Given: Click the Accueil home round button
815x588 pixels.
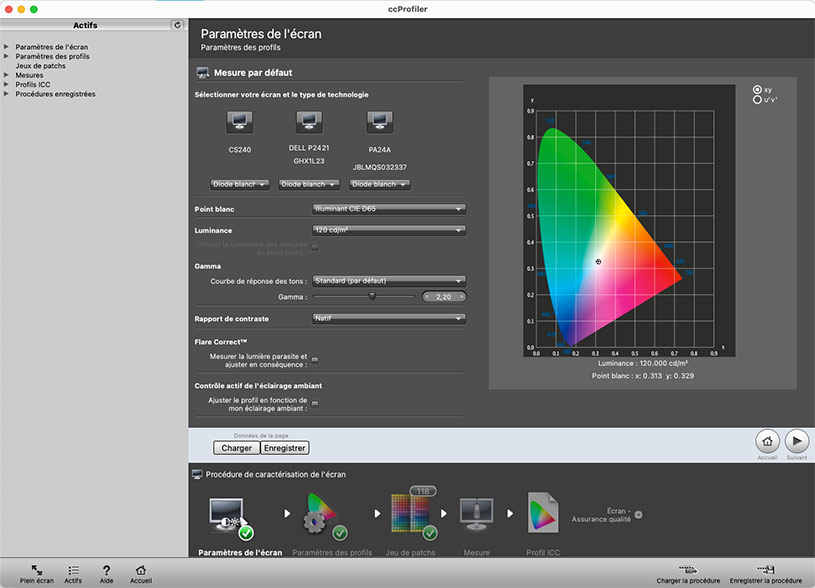Looking at the screenshot, I should (767, 441).
